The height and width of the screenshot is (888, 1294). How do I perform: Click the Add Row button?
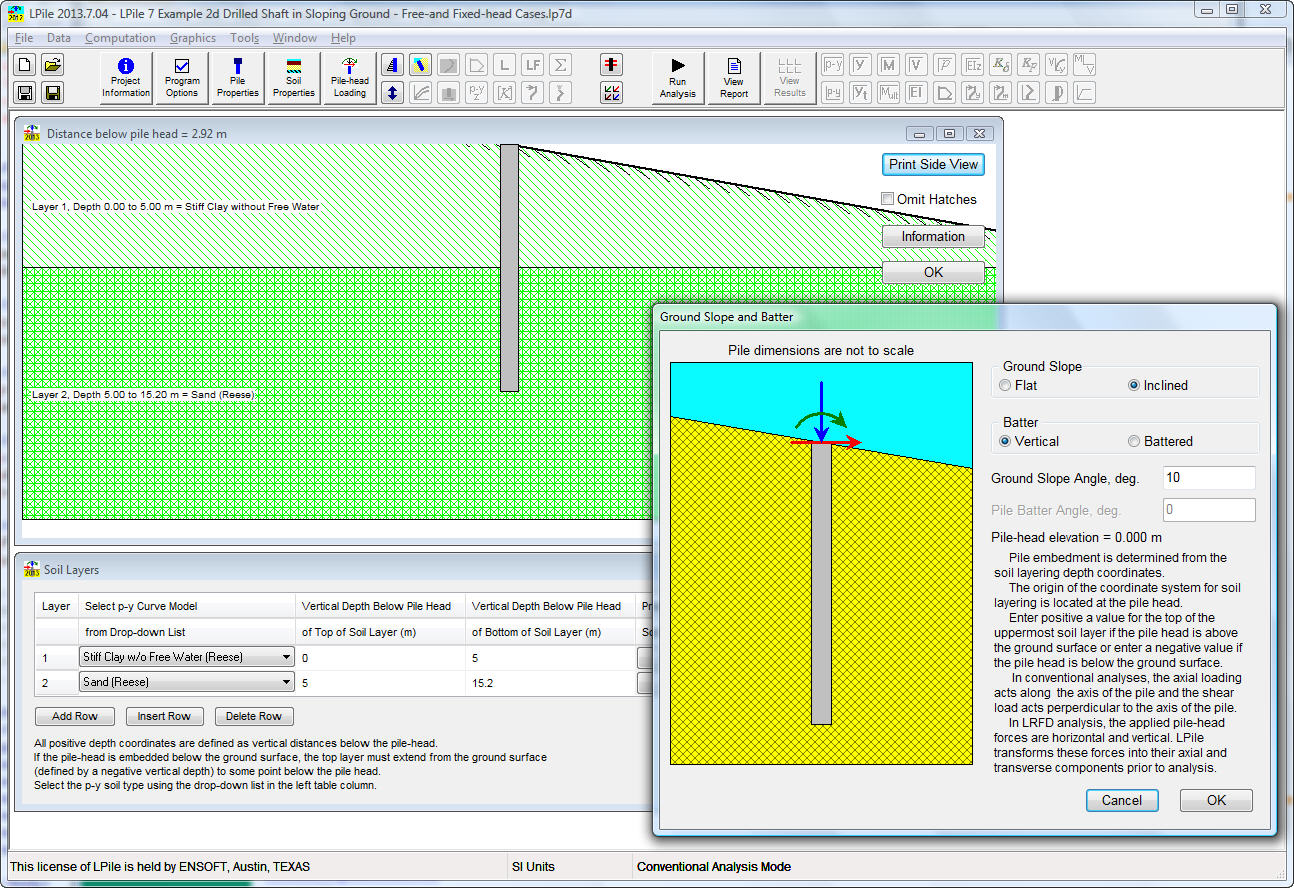[x=74, y=716]
